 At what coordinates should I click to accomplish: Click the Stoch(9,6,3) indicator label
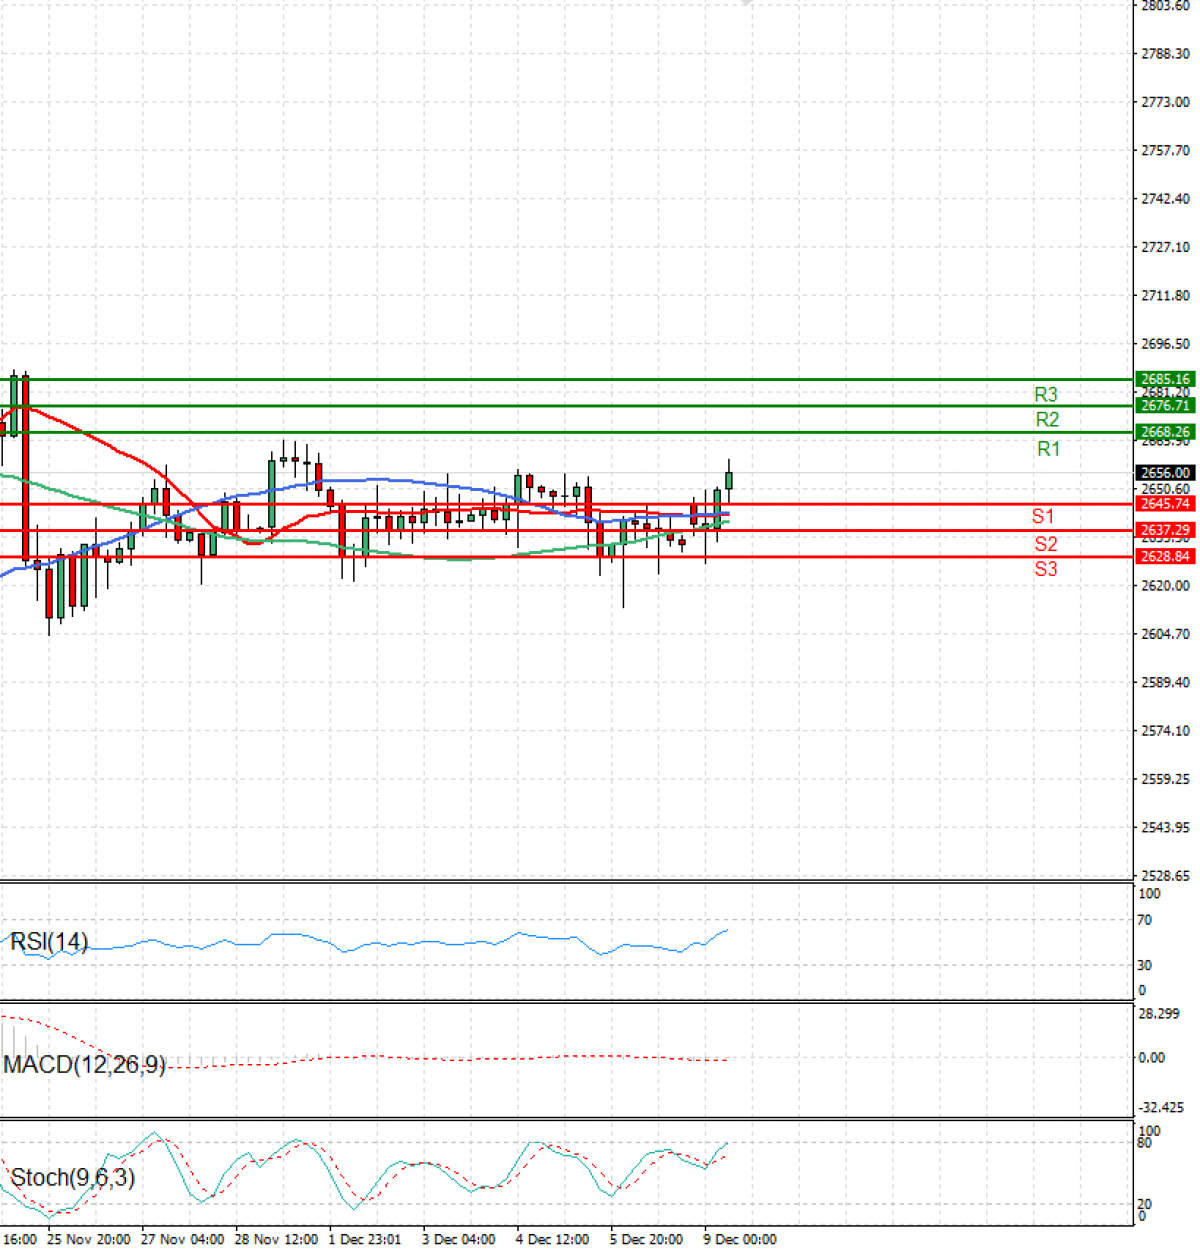pos(72,1177)
